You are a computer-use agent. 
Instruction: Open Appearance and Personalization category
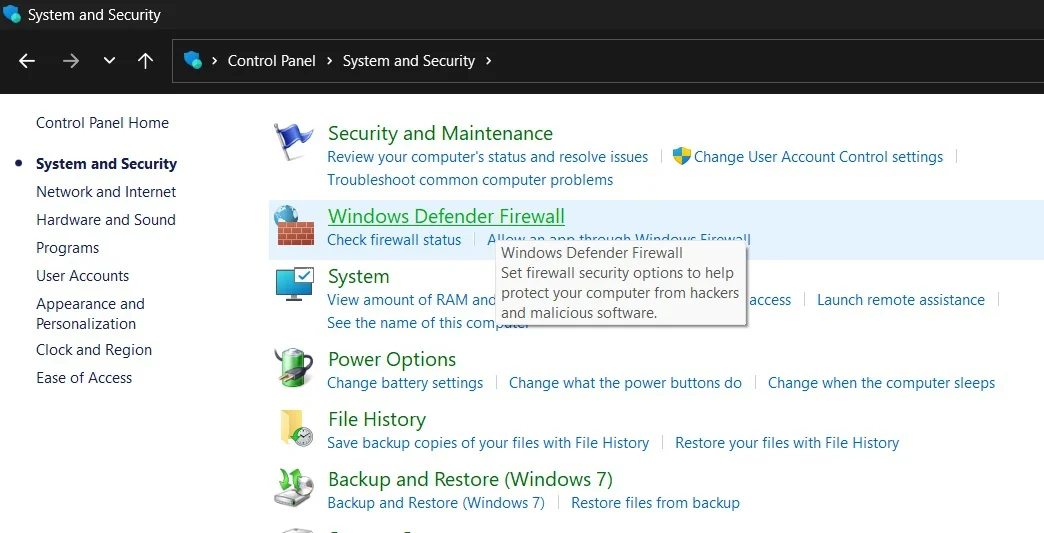90,314
